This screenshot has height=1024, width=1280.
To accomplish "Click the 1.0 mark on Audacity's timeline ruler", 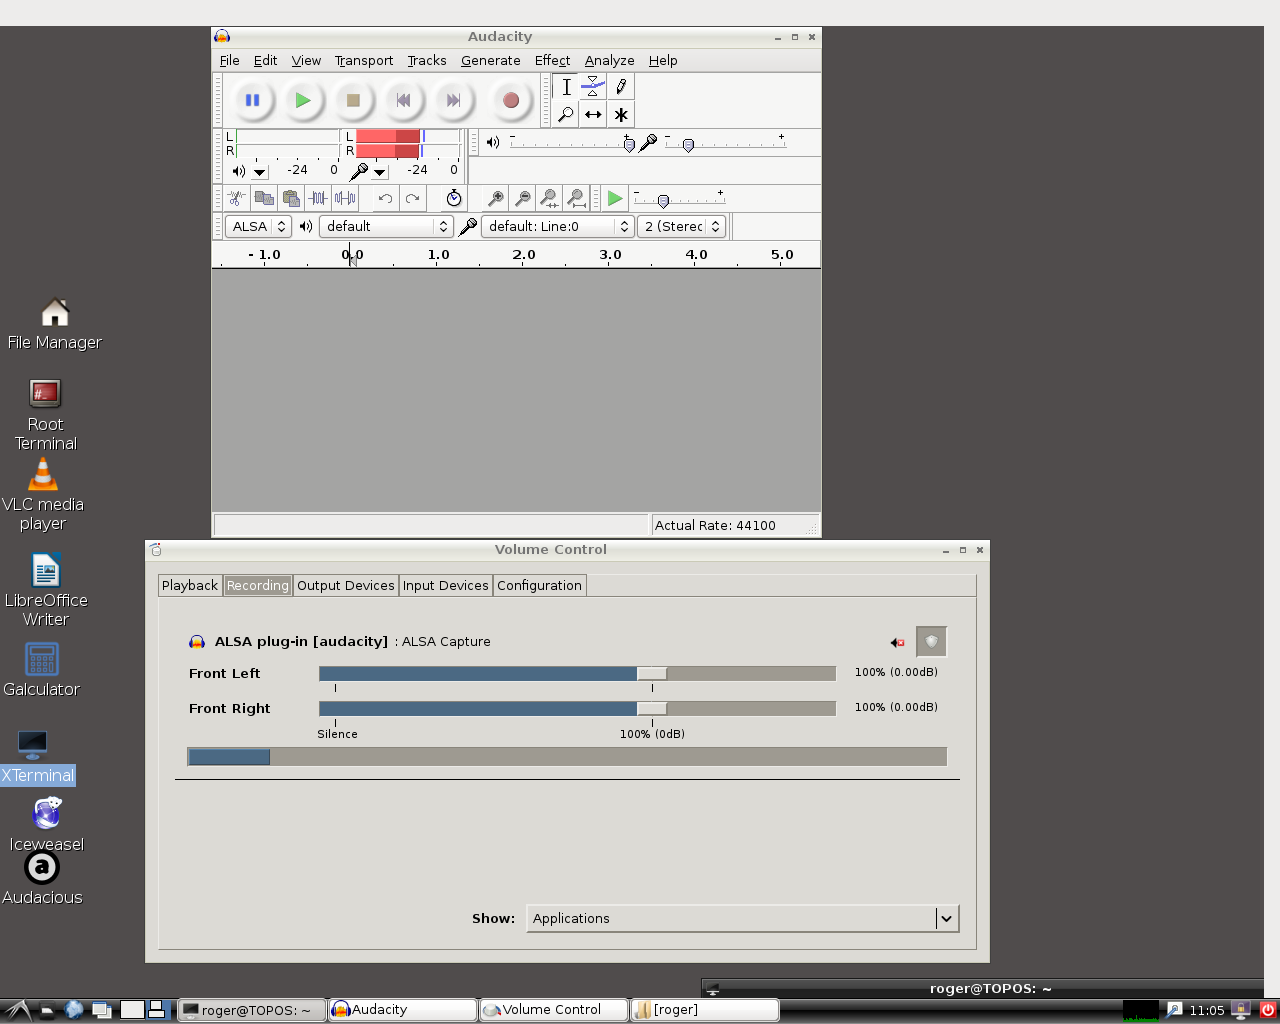I will (x=437, y=255).
